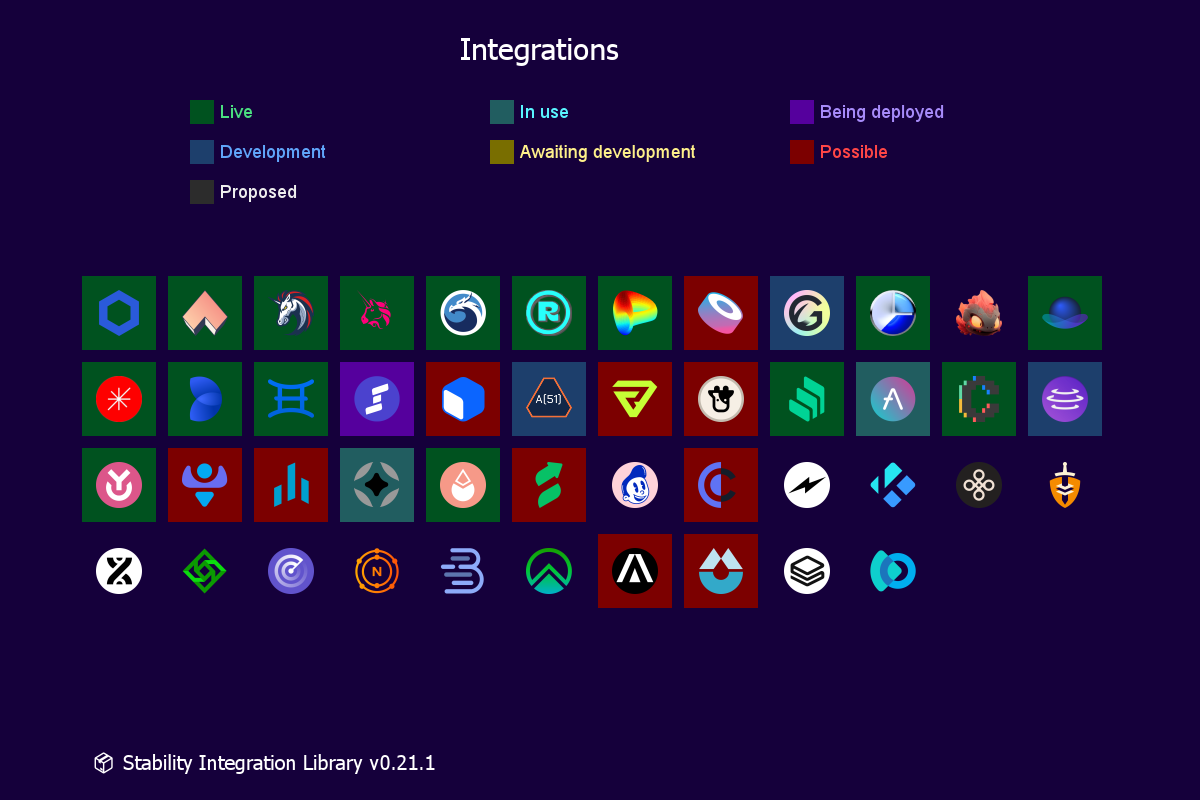
Task: Select the navy Development legend swatch
Action: [202, 152]
